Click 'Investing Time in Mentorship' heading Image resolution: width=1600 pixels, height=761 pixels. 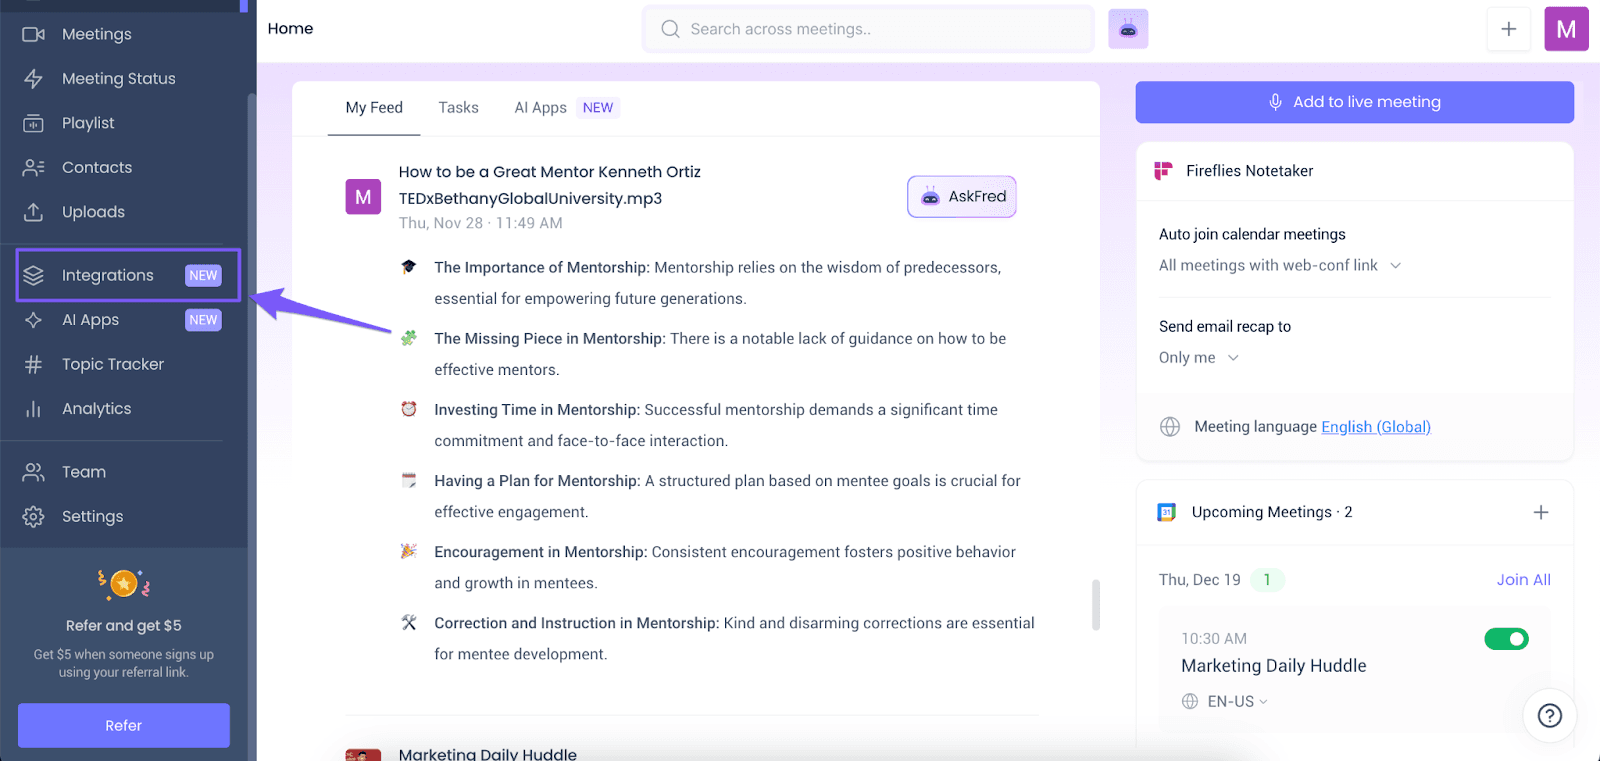pos(537,409)
